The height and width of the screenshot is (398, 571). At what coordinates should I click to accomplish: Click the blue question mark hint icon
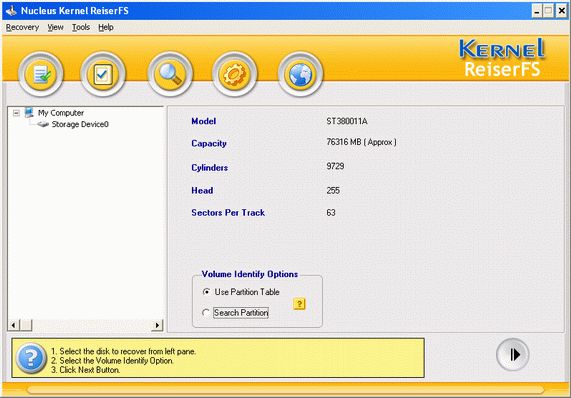(31, 358)
